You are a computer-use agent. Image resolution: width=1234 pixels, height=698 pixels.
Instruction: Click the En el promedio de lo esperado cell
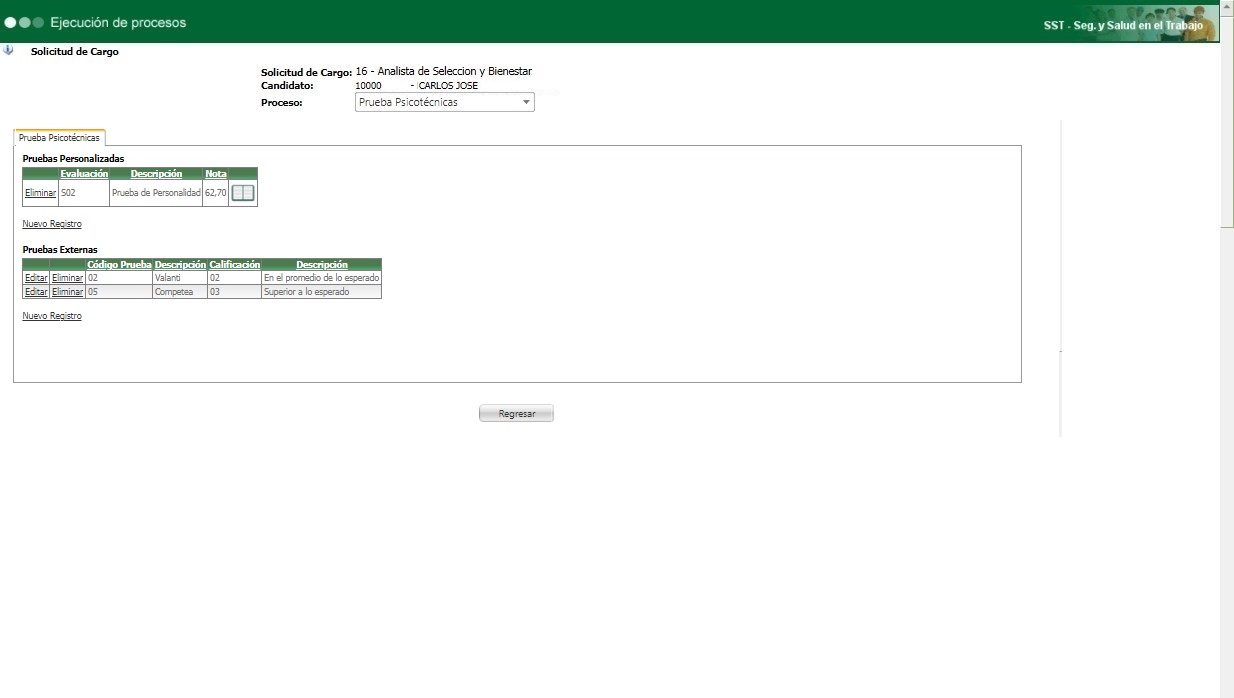click(321, 278)
